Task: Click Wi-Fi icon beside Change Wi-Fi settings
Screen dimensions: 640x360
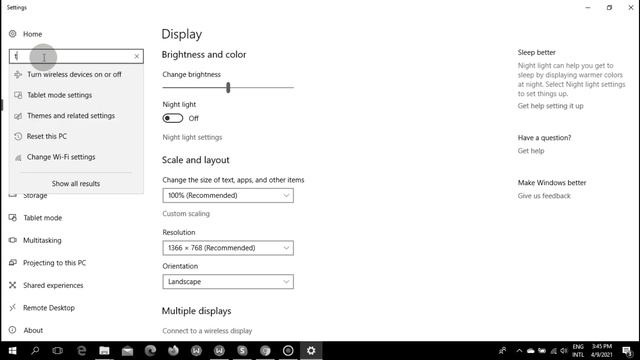Action: click(18, 158)
